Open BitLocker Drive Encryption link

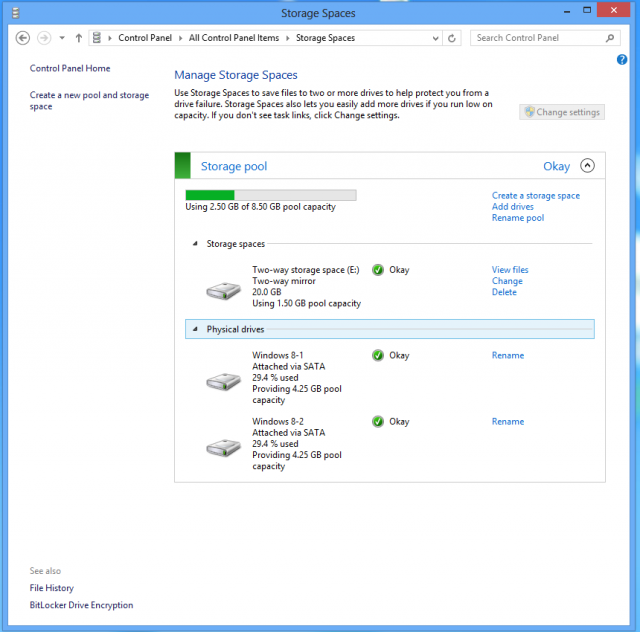(x=81, y=605)
